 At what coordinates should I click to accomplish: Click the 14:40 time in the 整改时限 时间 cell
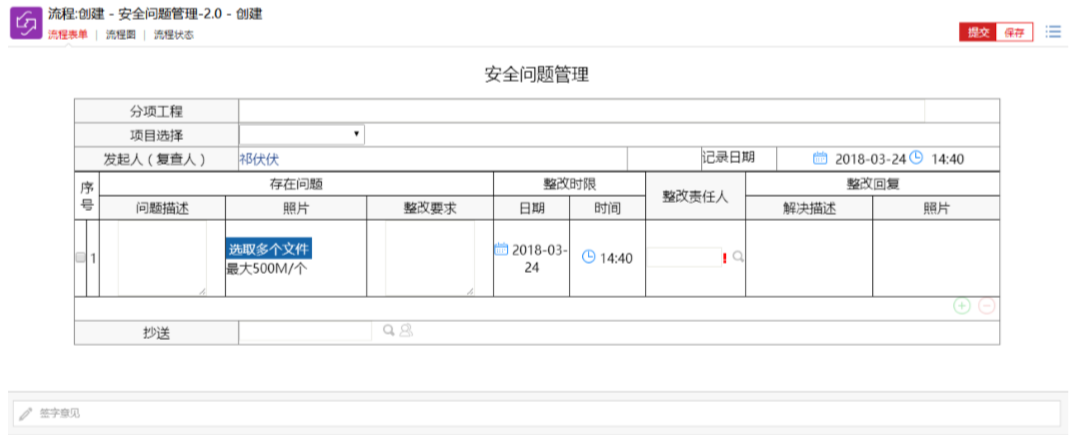[616, 258]
